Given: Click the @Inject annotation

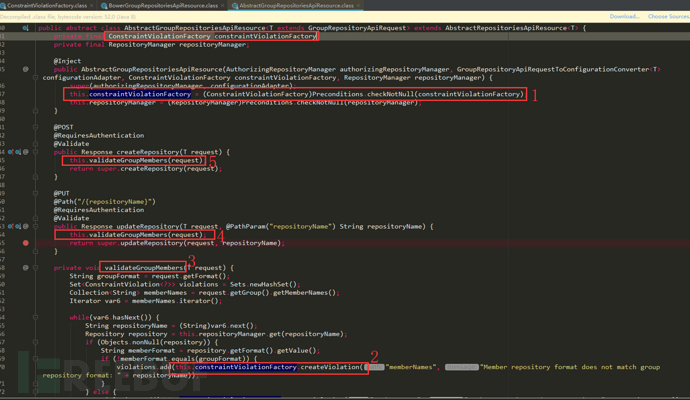Looking at the screenshot, I should coord(67,61).
